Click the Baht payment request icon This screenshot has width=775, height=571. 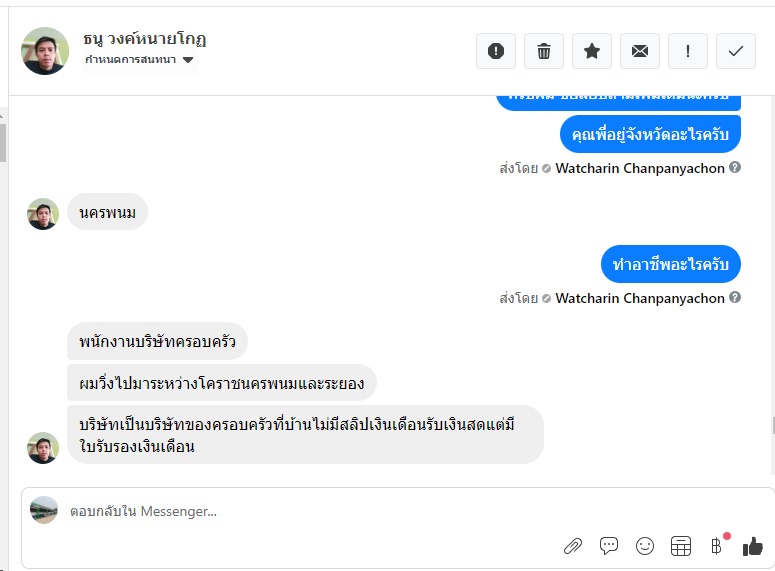coord(716,546)
